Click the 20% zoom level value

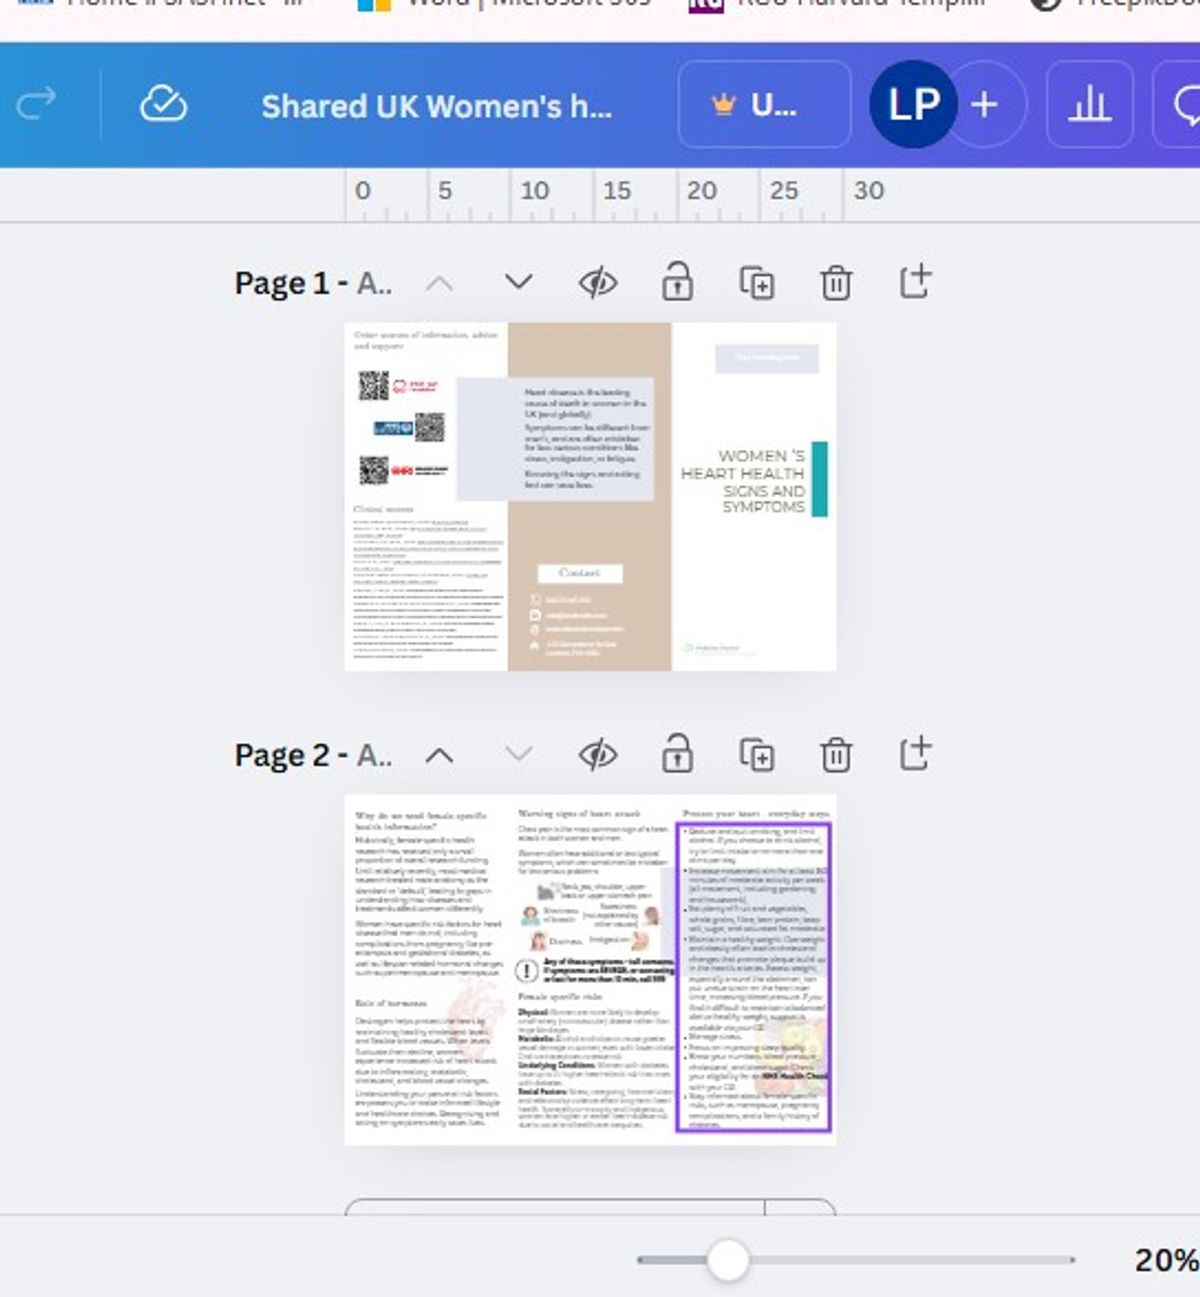[x=1166, y=1260]
